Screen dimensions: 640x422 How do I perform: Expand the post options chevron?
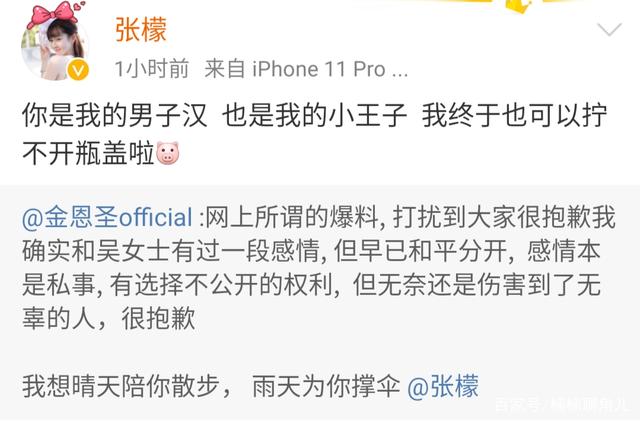pyautogui.click(x=609, y=29)
